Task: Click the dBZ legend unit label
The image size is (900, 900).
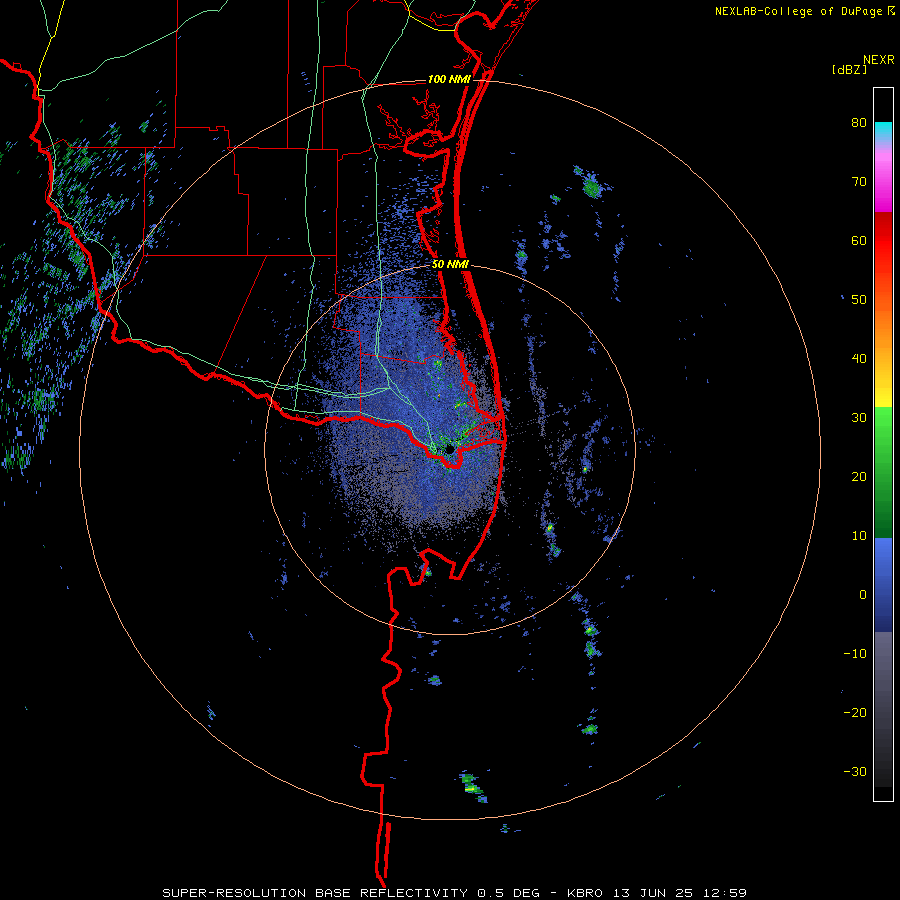Action: click(x=849, y=69)
